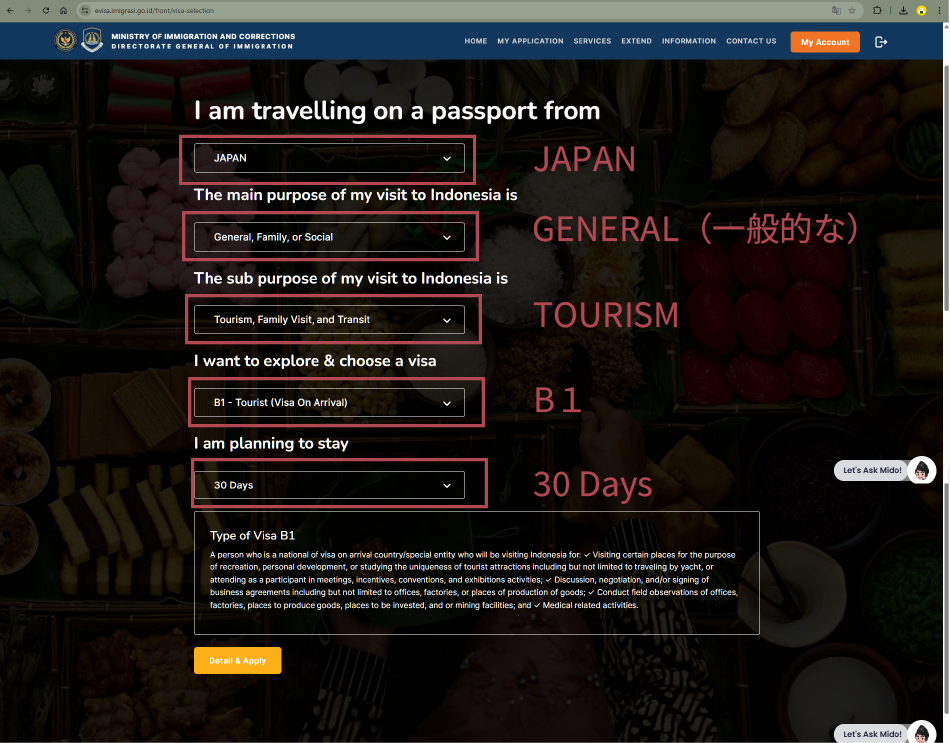950x743 pixels.
Task: Click the logout icon in the header
Action: [880, 42]
